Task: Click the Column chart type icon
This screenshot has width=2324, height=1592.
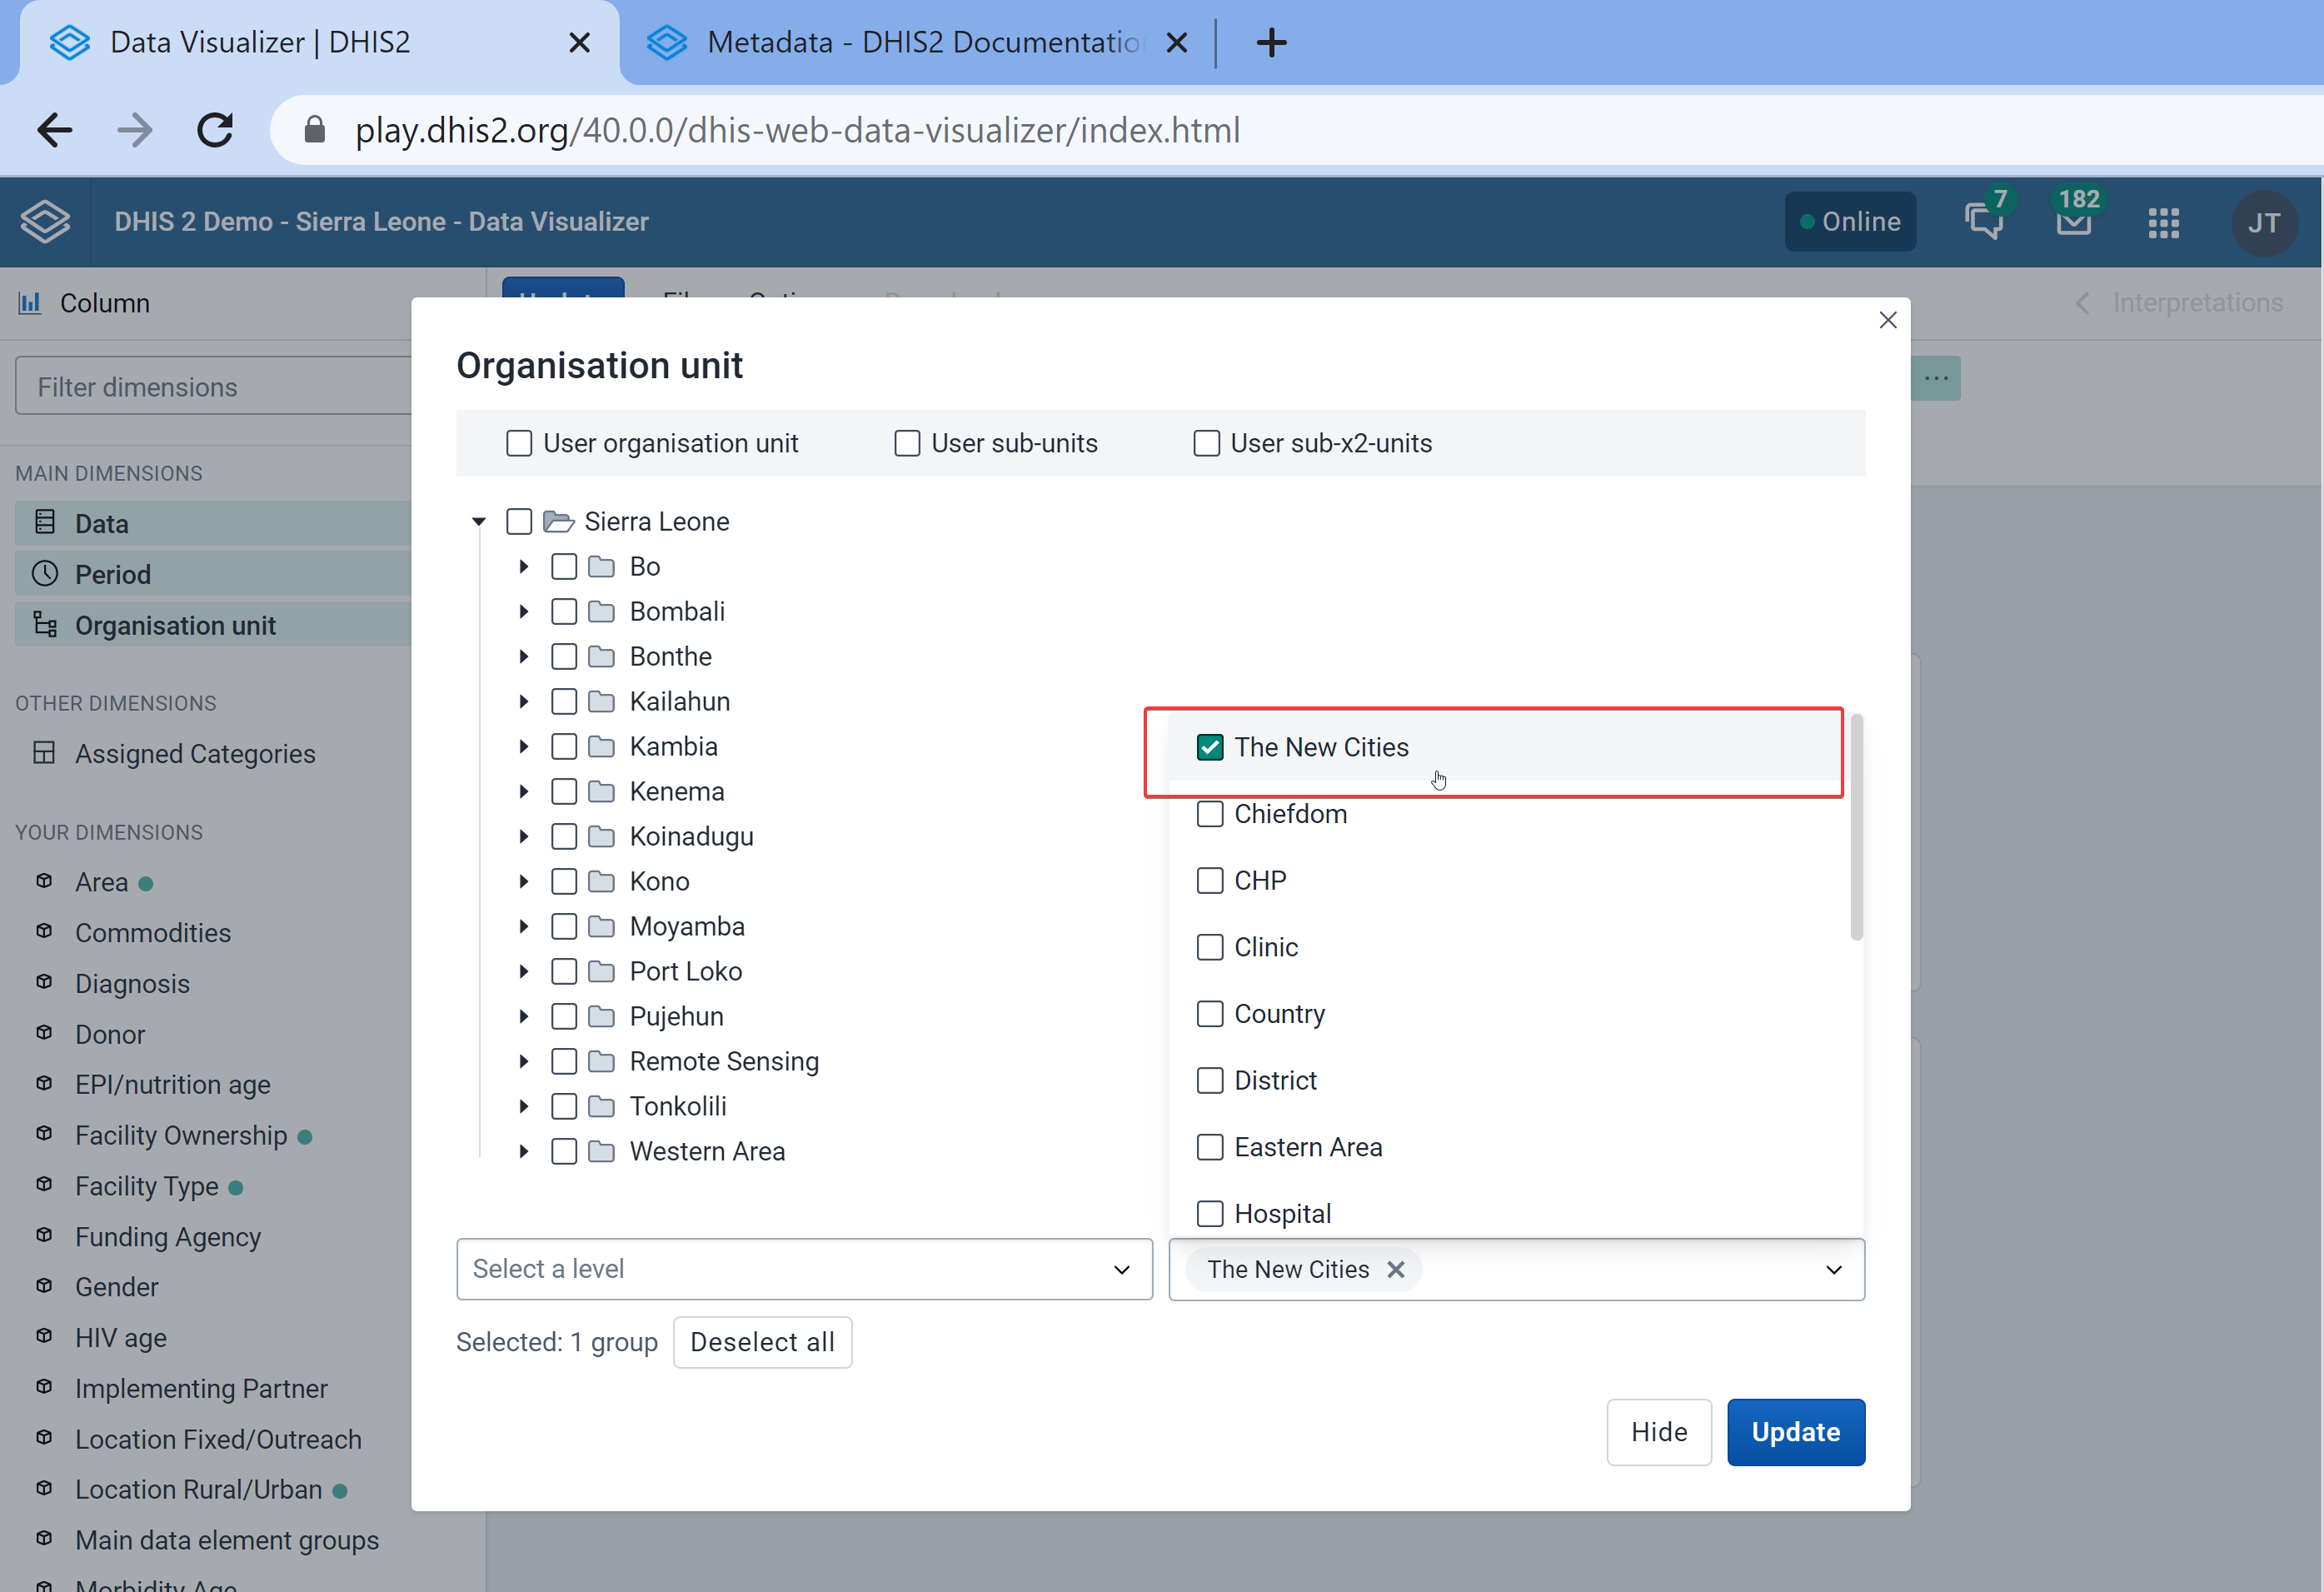Action: [30, 303]
